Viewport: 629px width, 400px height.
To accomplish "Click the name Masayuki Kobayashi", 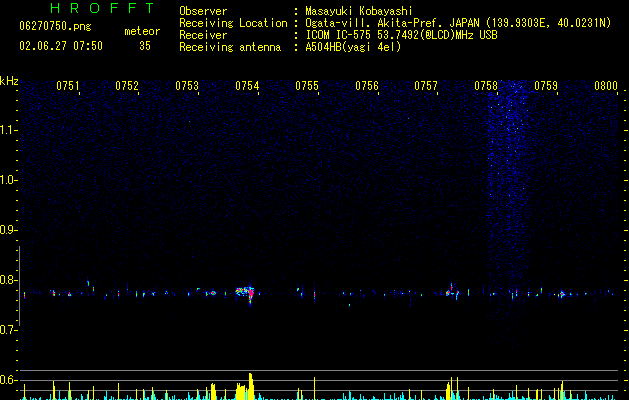I will (x=359, y=11).
